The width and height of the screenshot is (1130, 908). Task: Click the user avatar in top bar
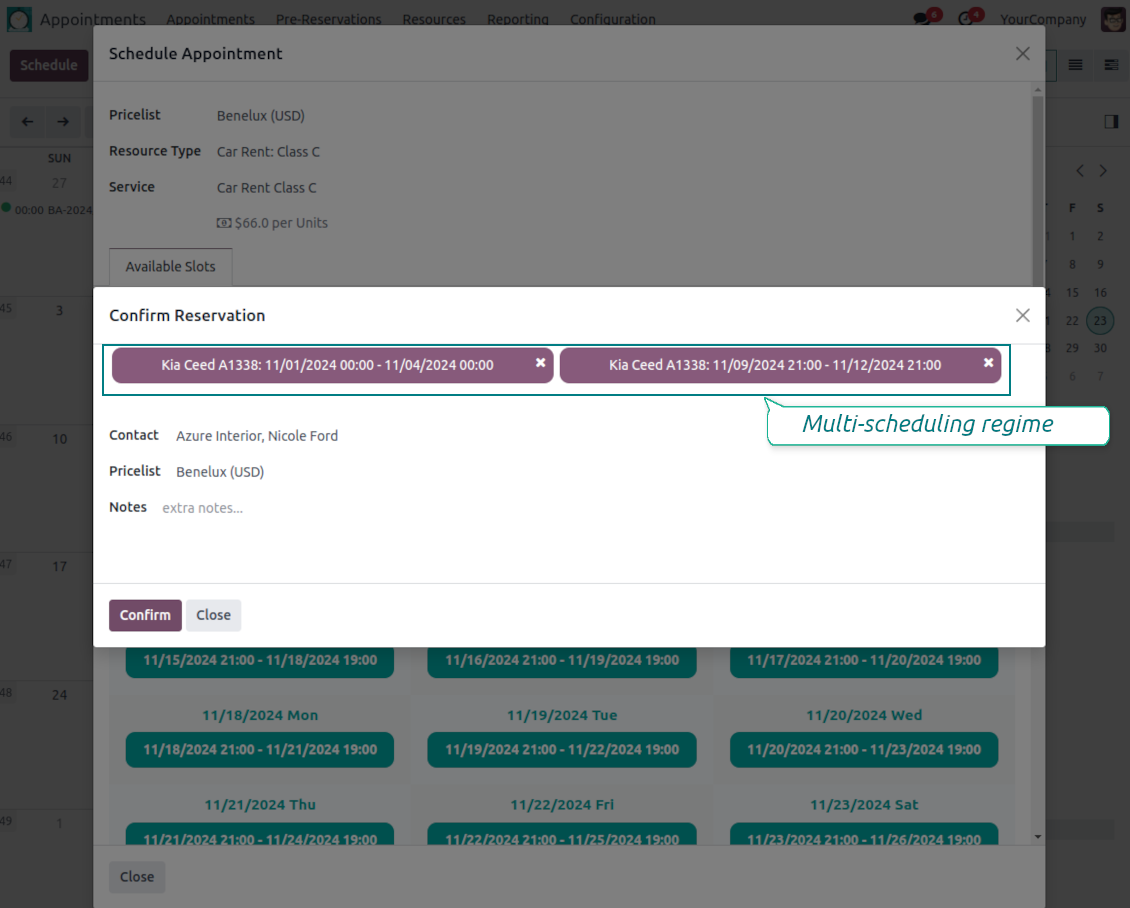click(x=1112, y=19)
